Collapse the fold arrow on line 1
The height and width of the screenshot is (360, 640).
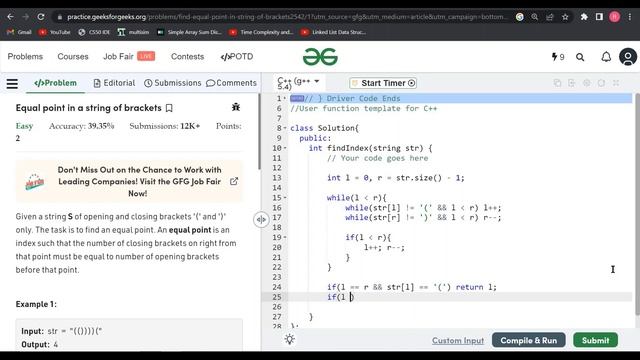point(285,98)
